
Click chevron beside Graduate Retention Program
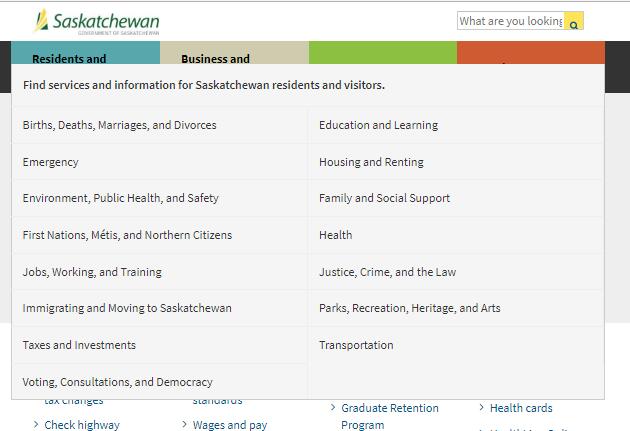(333, 408)
